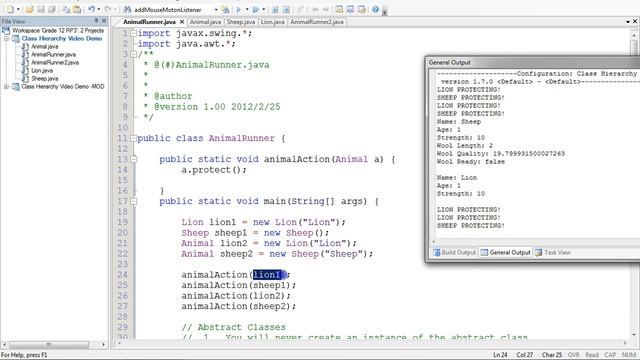Collapse the animalAction method fold on line 13
The image size is (640, 360).
point(133,159)
